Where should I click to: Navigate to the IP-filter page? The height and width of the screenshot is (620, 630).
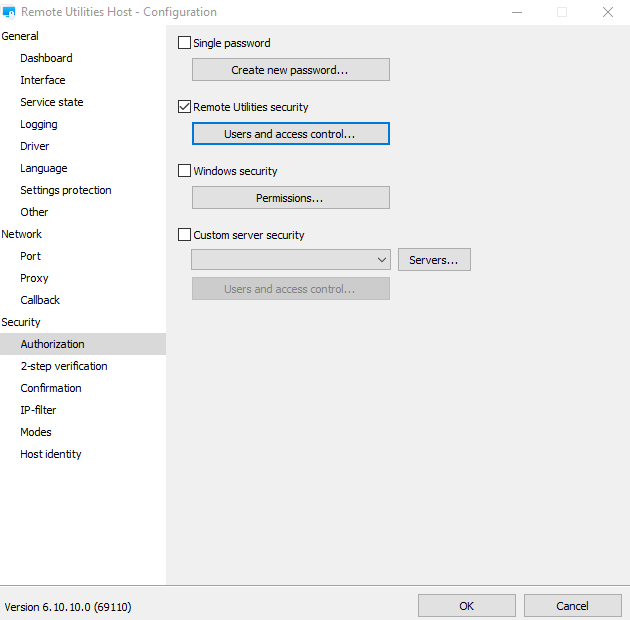coord(38,410)
